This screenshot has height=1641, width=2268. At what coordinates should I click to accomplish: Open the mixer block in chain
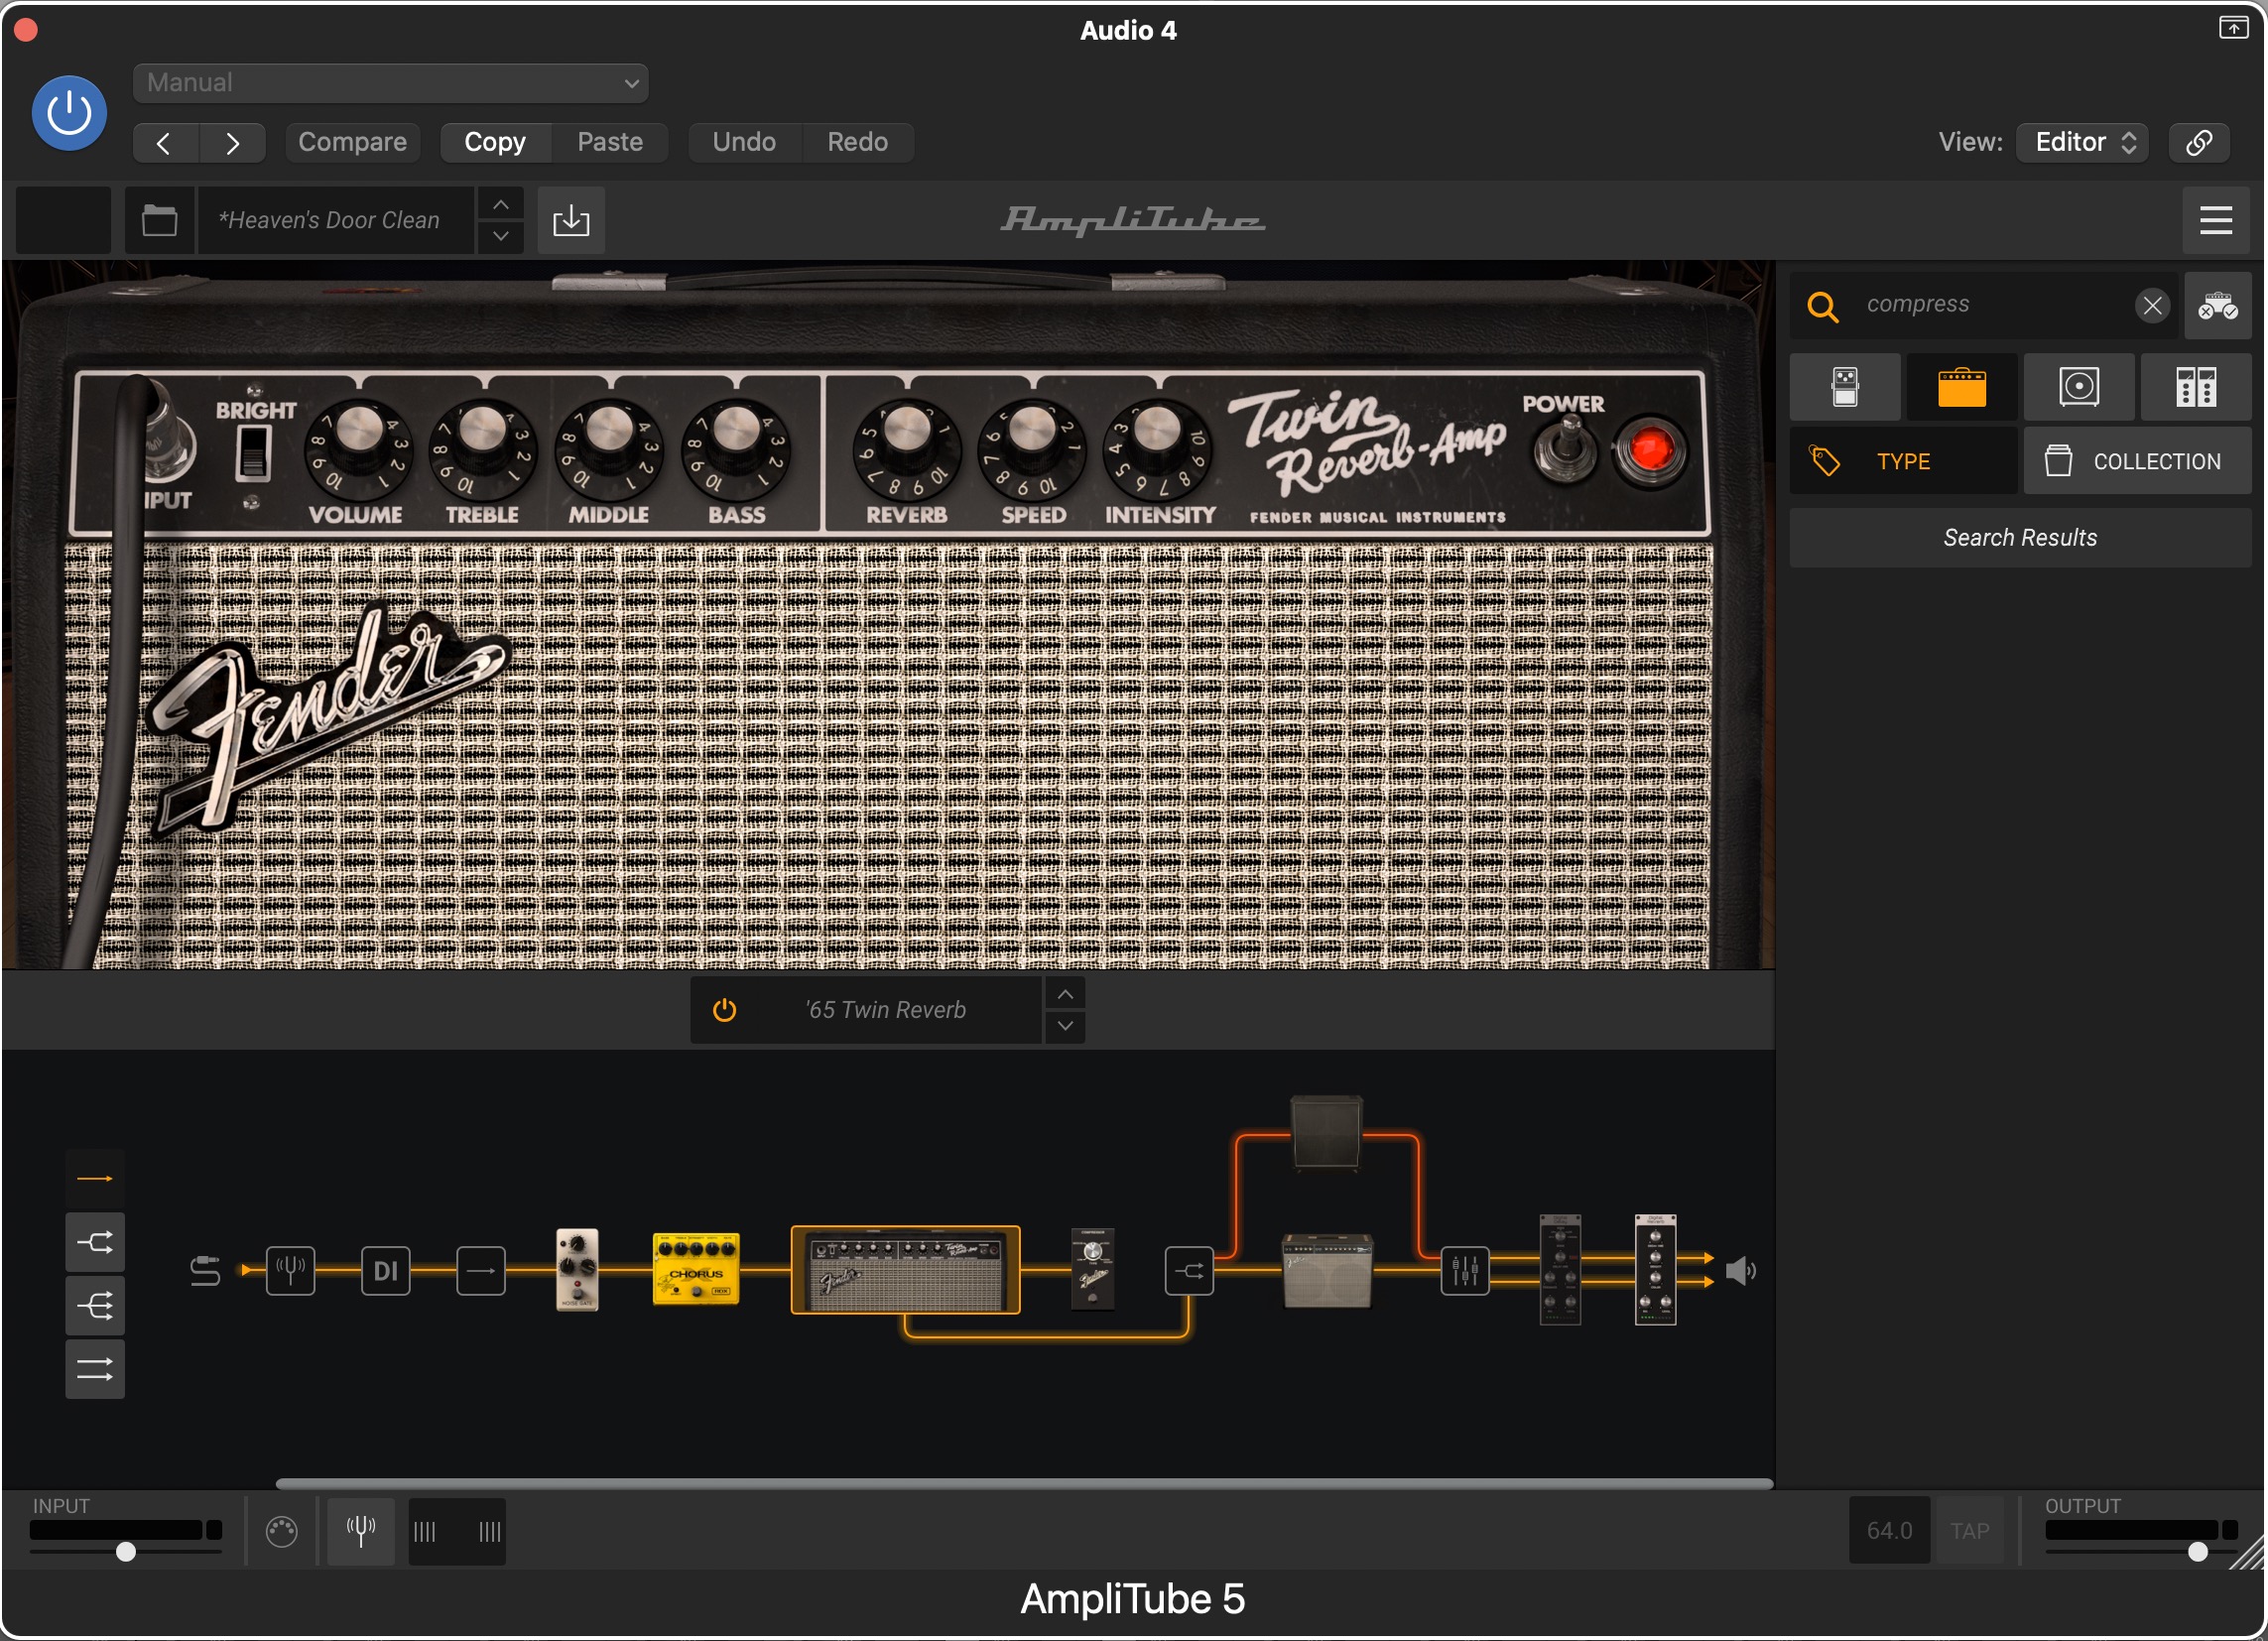(1465, 1272)
